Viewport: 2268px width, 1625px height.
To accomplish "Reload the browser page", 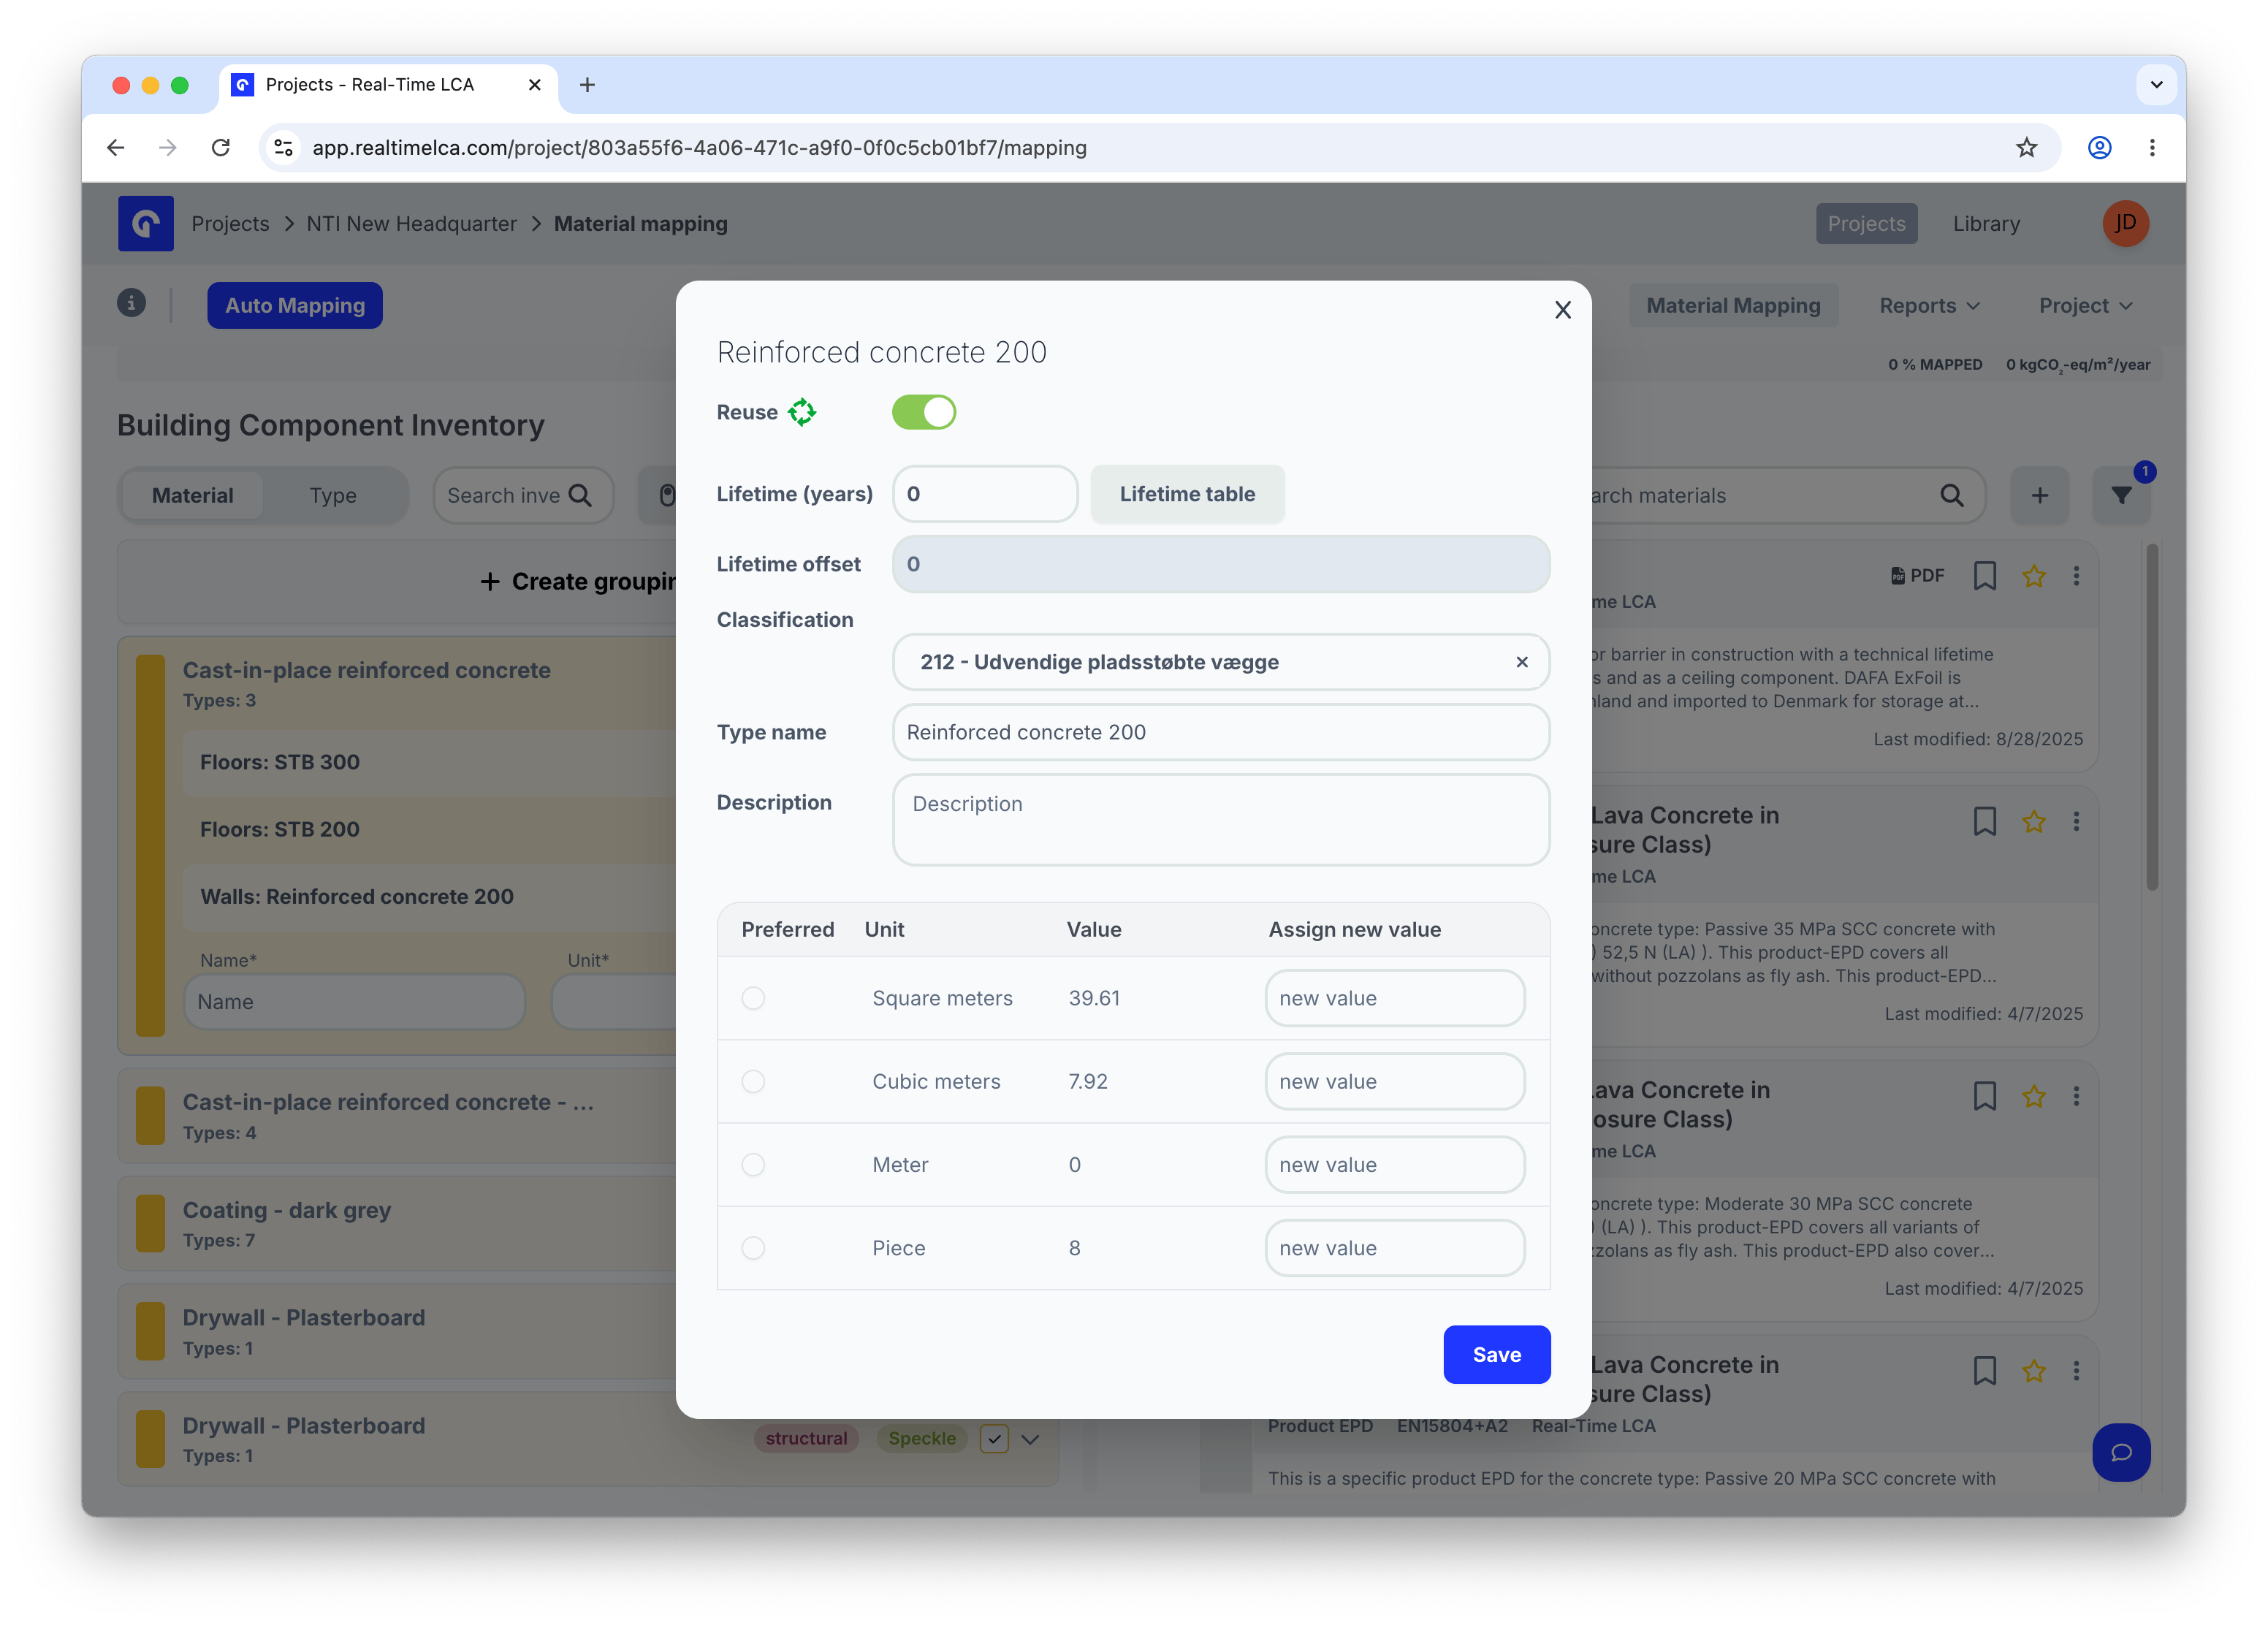I will point(221,148).
